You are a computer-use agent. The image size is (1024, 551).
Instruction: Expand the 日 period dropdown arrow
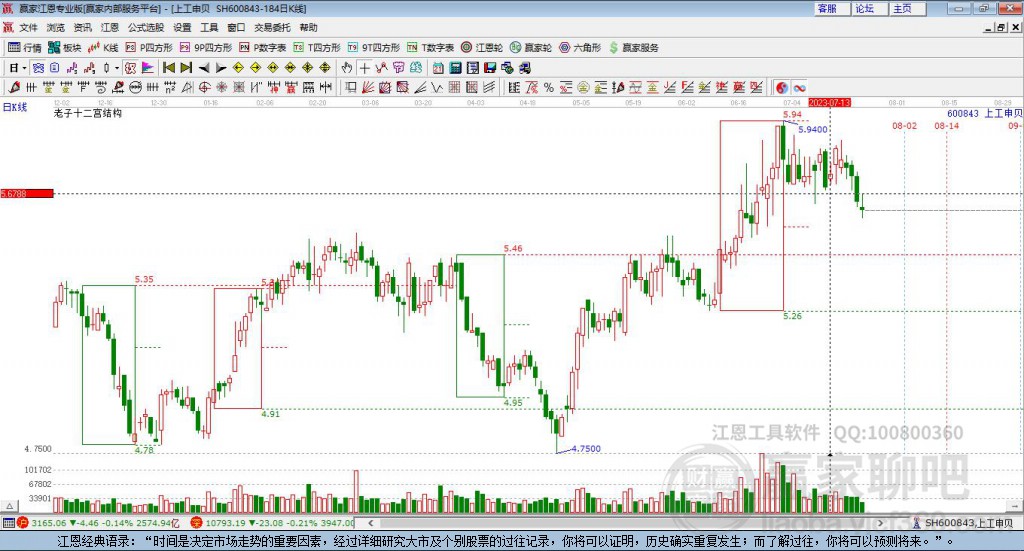24,68
